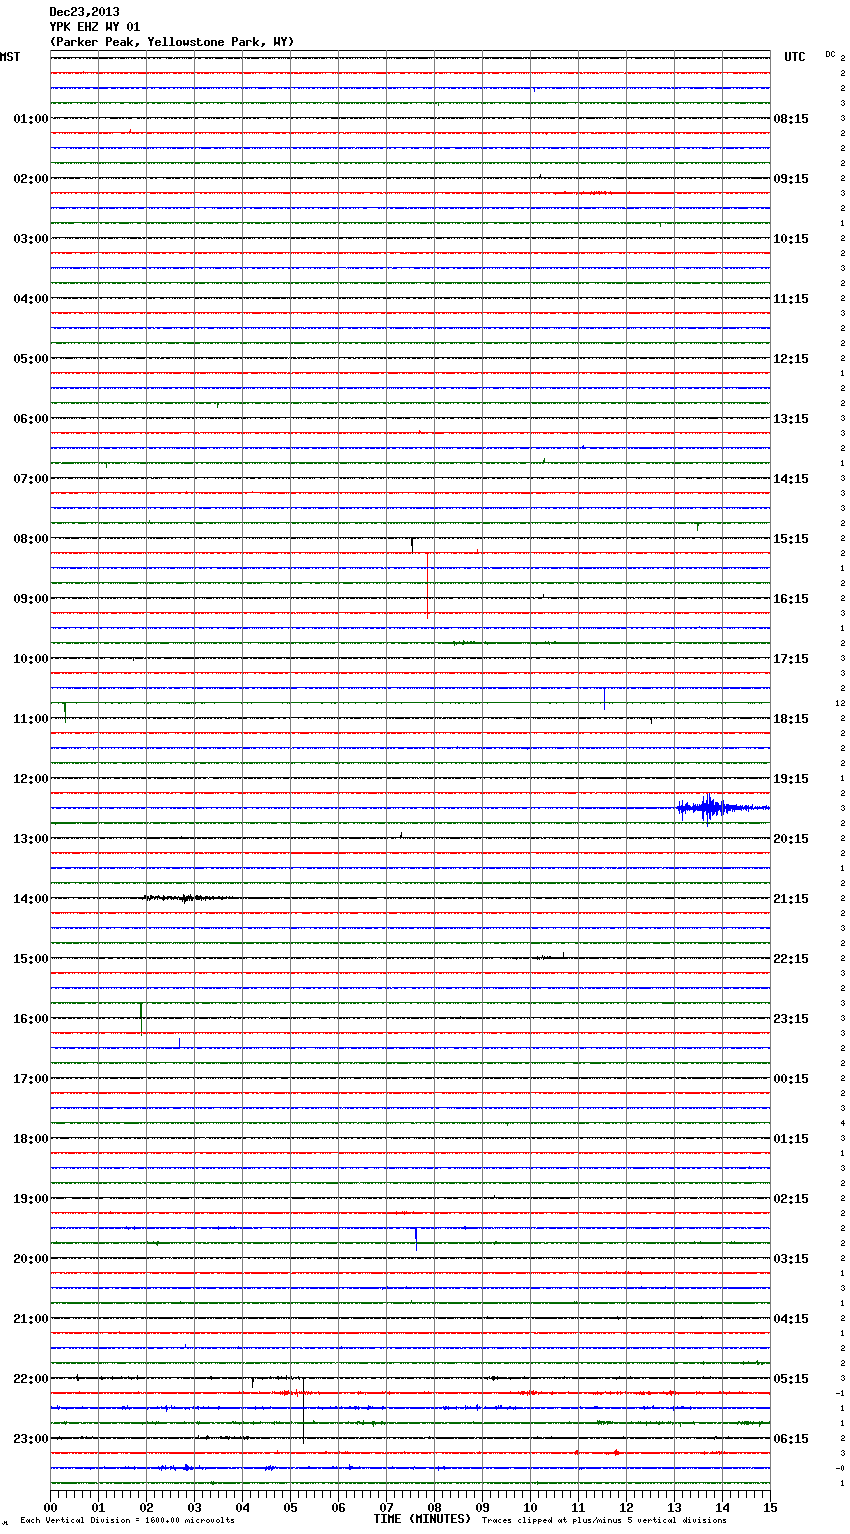Image resolution: width=850 pixels, height=1534 pixels.
Task: Select the 02:00 MST time label
Action: click(x=31, y=179)
